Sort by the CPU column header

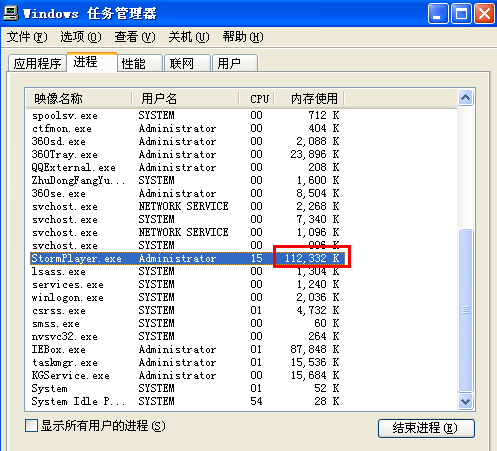pyautogui.click(x=256, y=99)
